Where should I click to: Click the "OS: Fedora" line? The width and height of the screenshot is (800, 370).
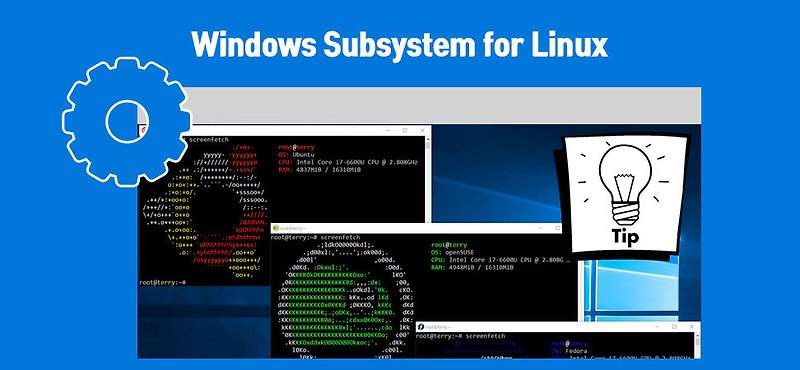coord(569,351)
